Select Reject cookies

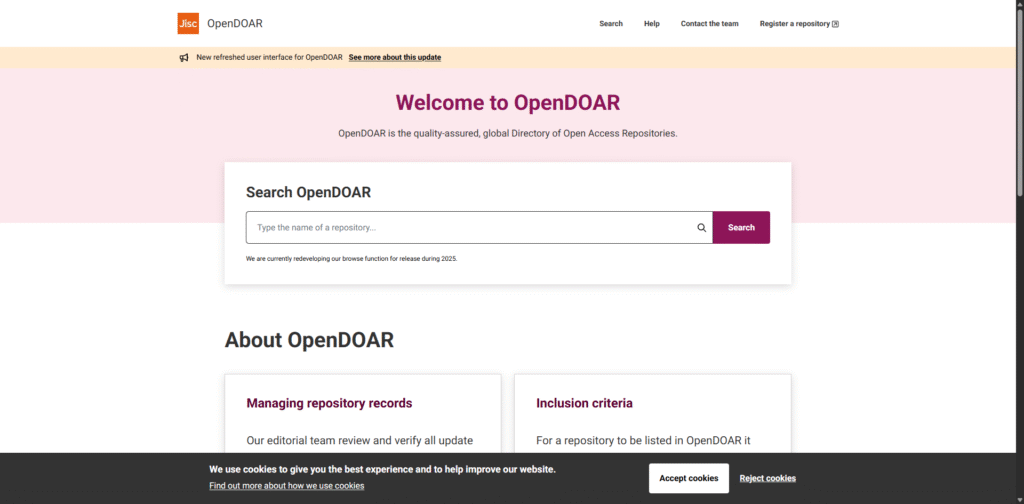pyautogui.click(x=767, y=478)
